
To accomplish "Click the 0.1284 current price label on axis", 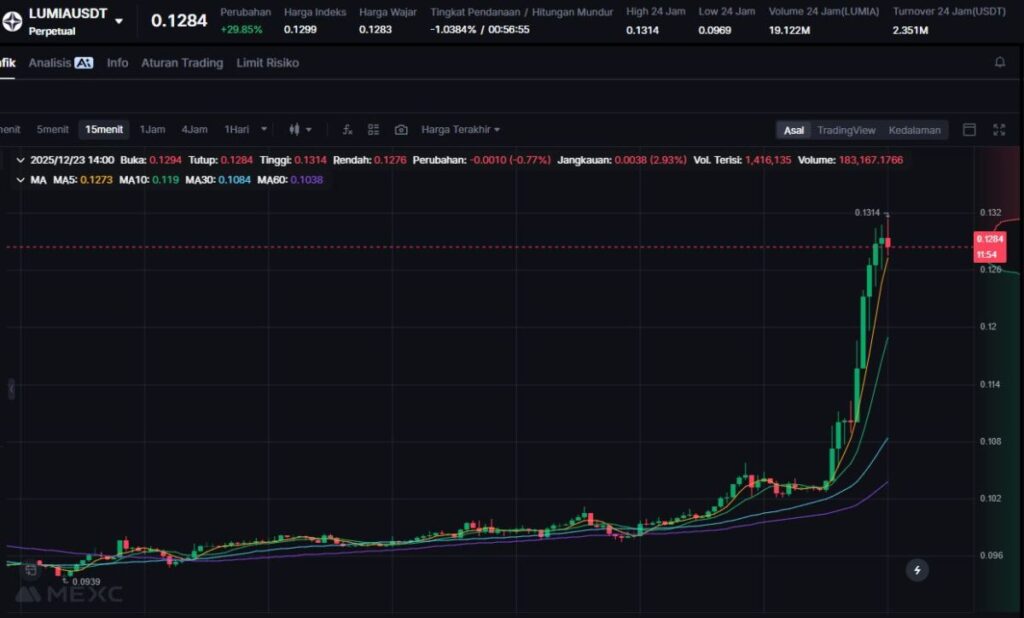I will [x=988, y=239].
